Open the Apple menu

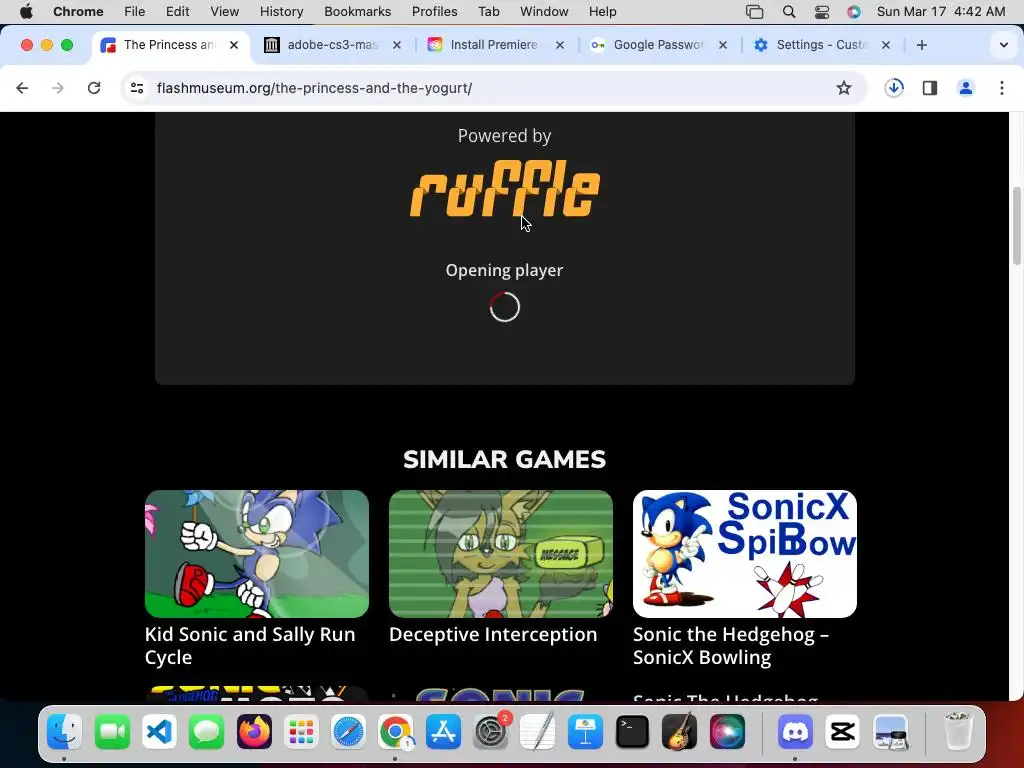coord(26,12)
